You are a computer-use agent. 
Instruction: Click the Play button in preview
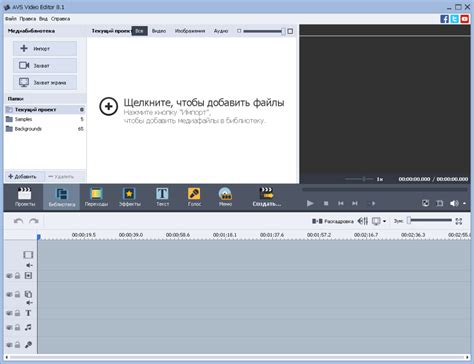pyautogui.click(x=310, y=203)
